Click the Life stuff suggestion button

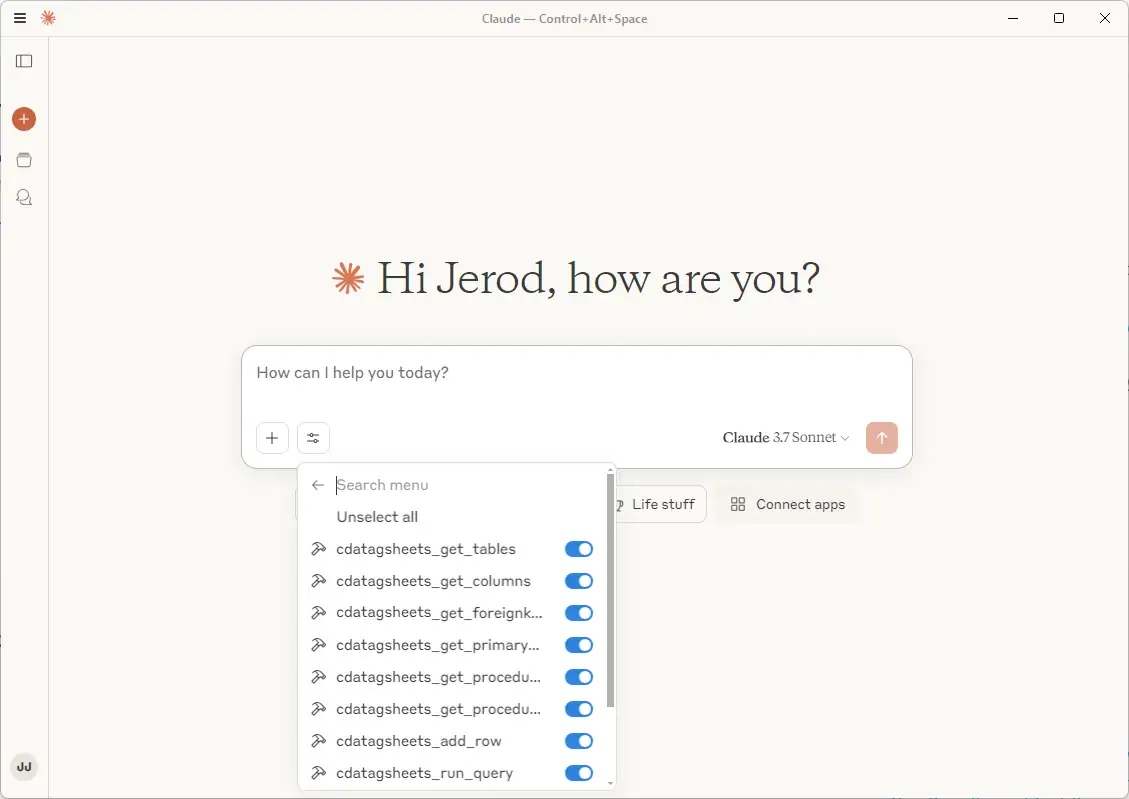pos(660,504)
